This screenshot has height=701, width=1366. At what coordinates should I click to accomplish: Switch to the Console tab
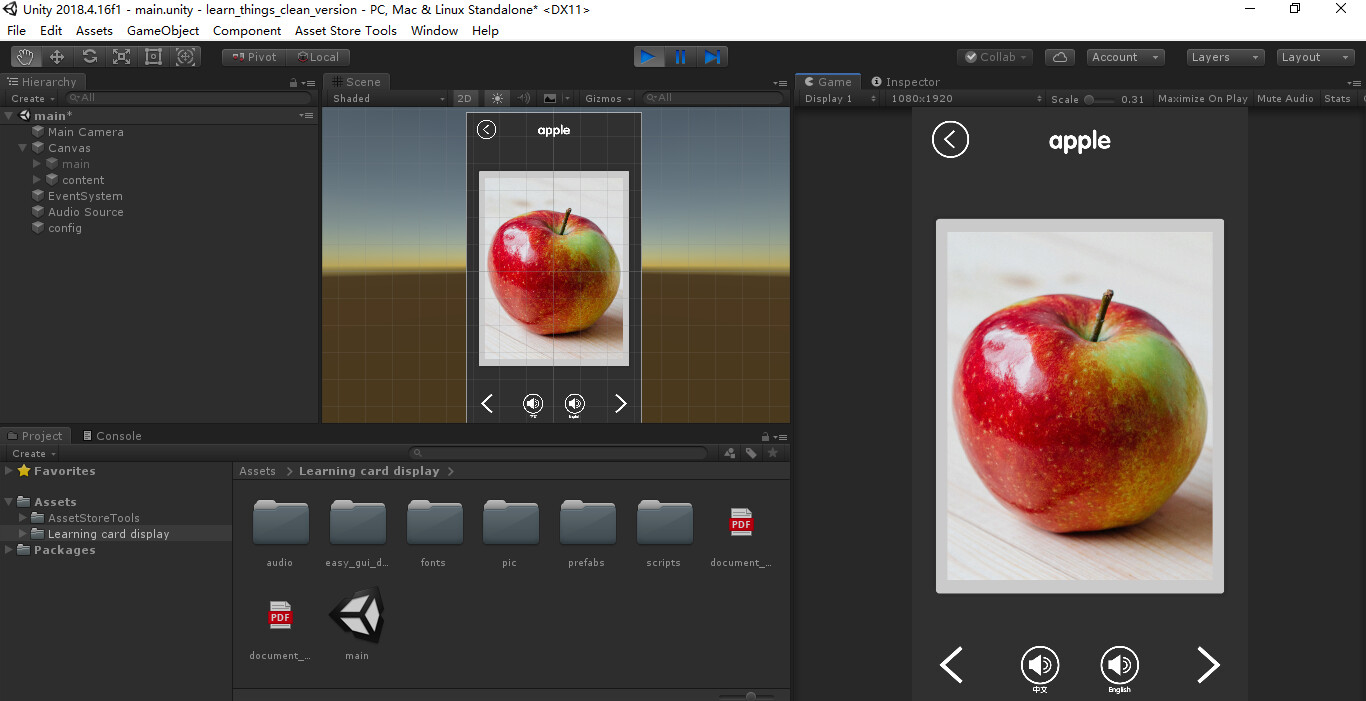(112, 435)
